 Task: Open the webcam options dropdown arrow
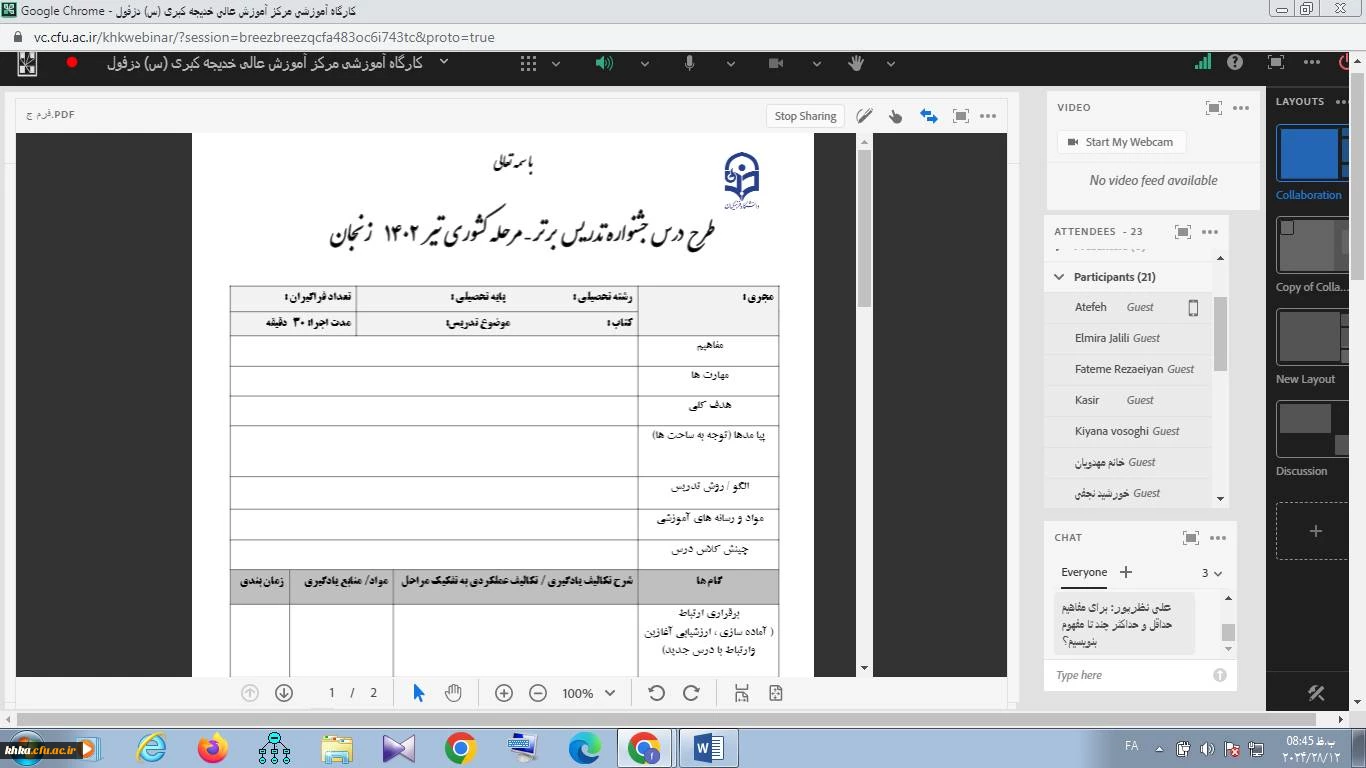click(817, 63)
